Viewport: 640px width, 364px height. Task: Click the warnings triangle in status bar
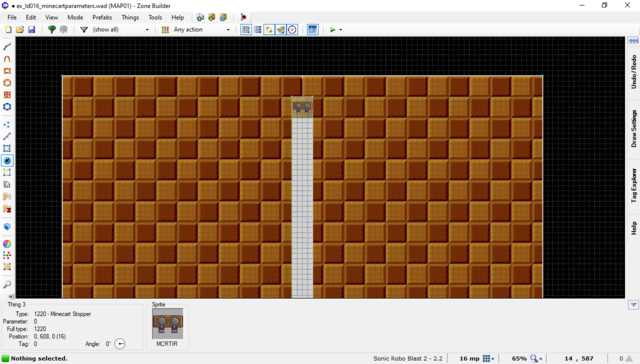[629, 358]
